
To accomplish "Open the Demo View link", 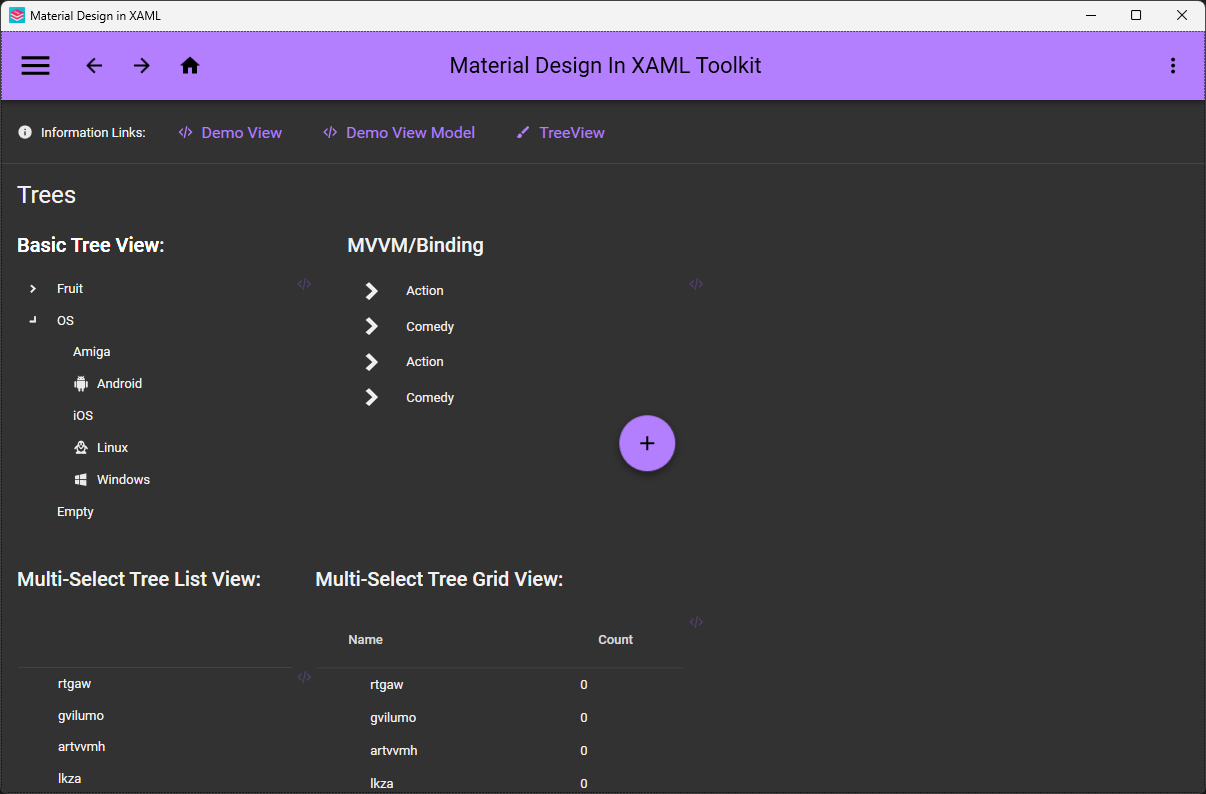I will [x=231, y=132].
